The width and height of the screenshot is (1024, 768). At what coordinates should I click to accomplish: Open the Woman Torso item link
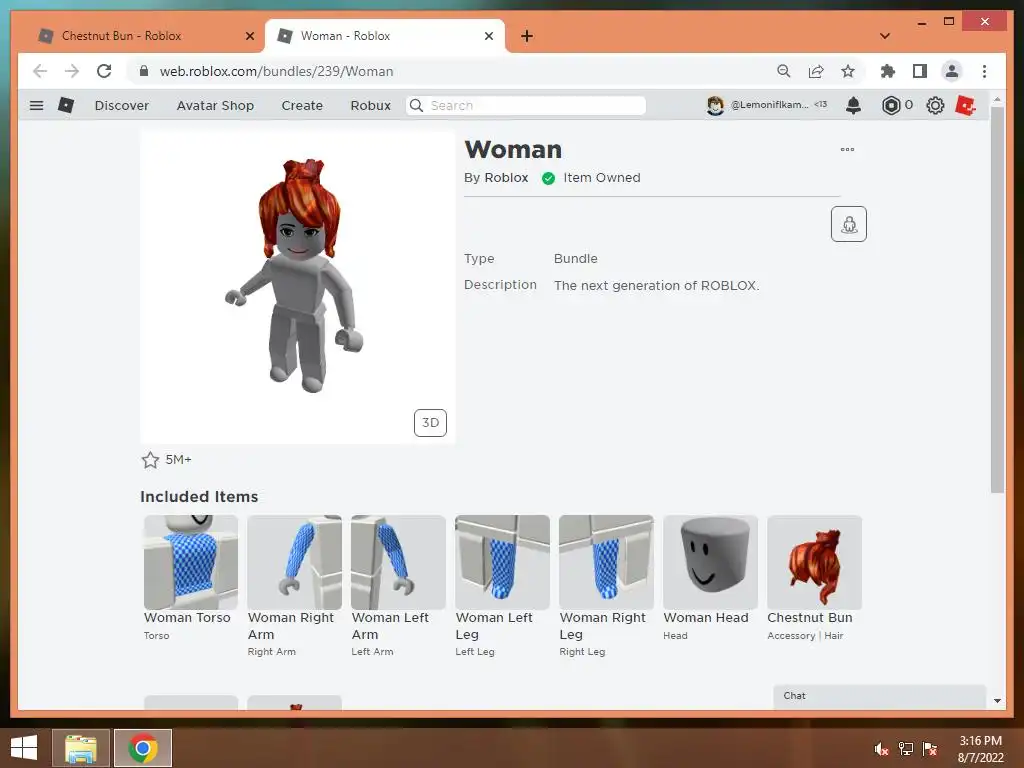(187, 618)
